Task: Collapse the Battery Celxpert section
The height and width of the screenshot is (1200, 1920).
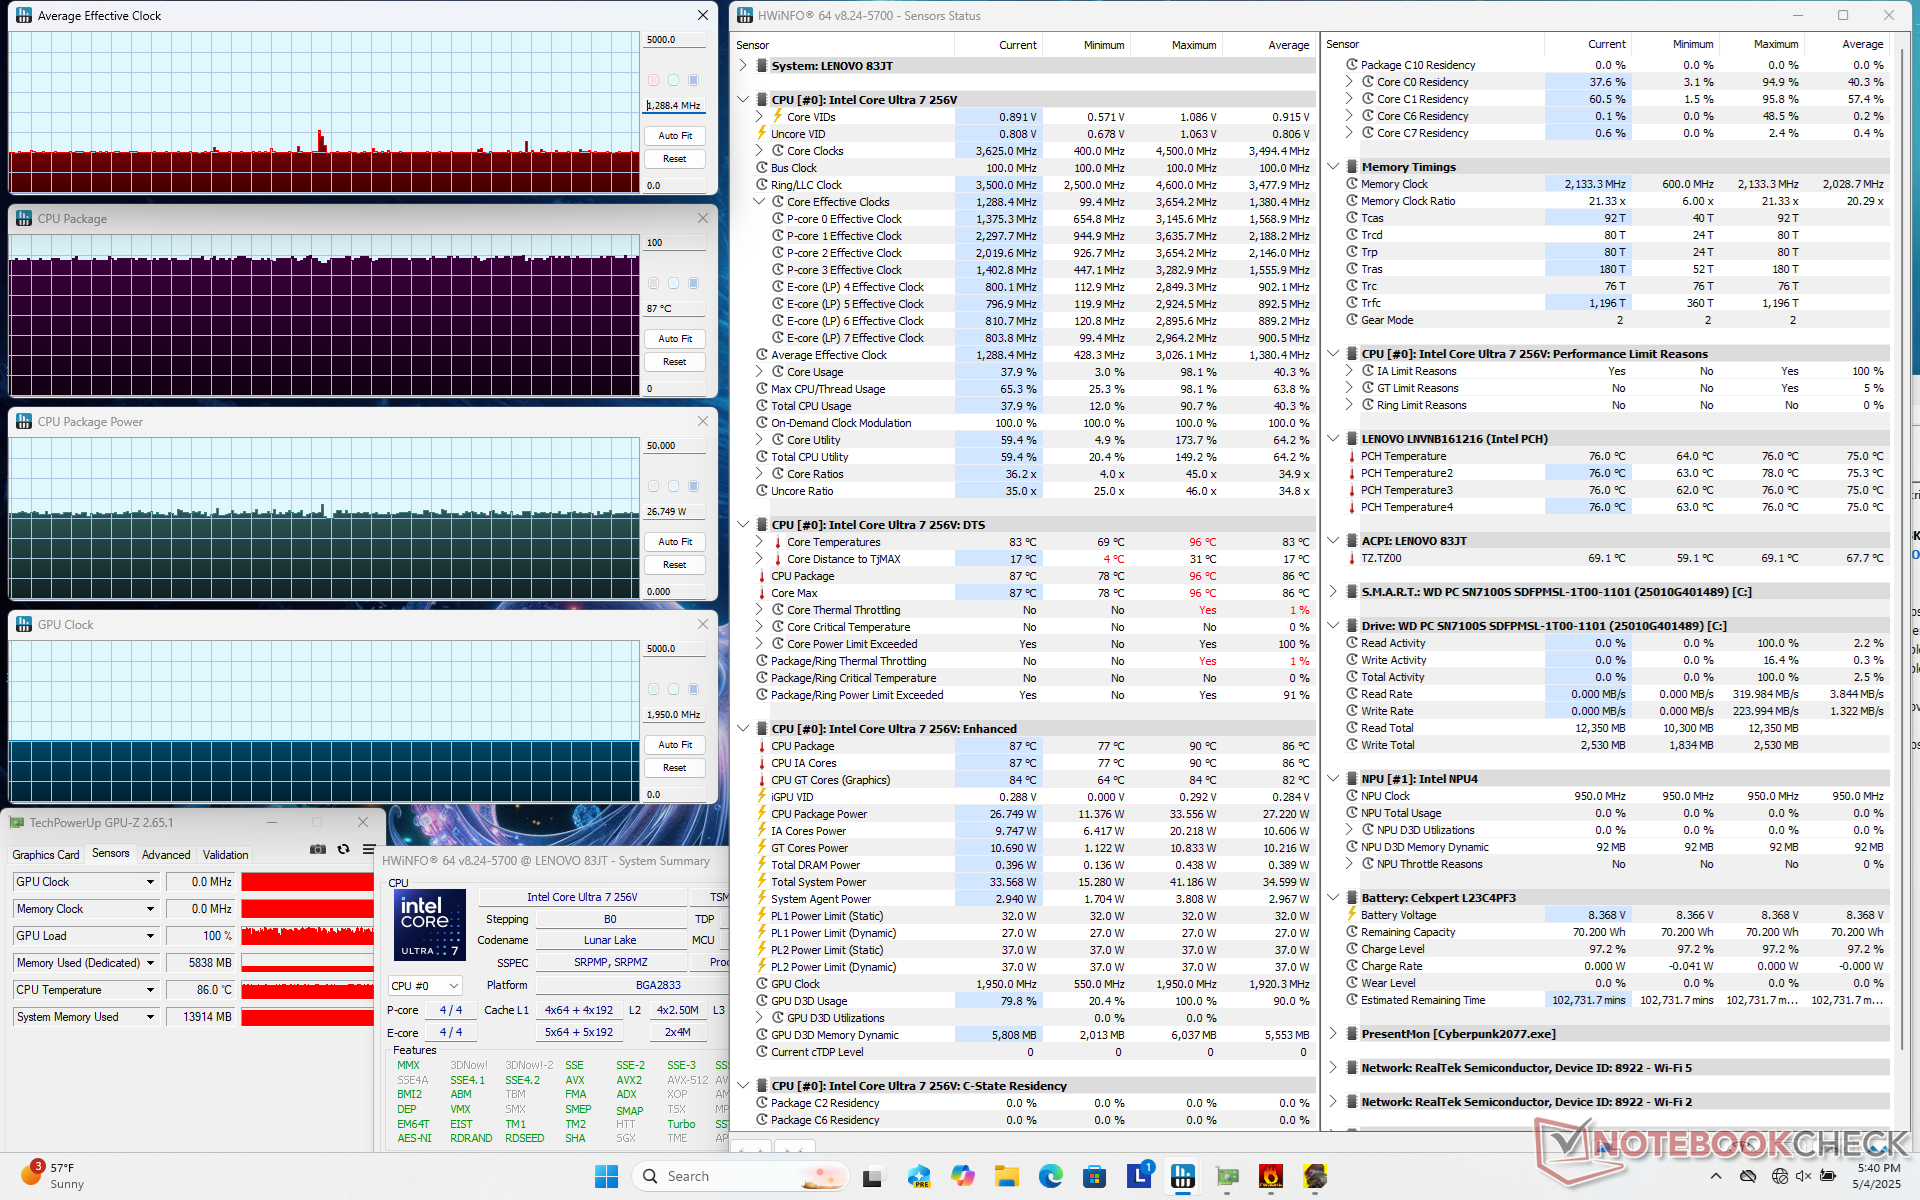Action: pyautogui.click(x=1333, y=898)
